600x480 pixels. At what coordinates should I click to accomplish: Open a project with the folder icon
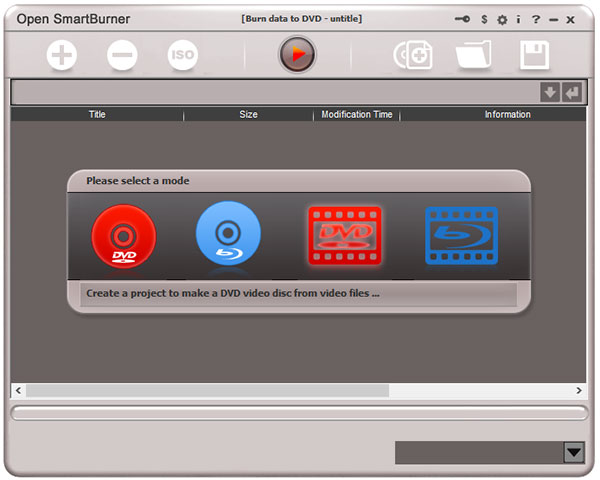[x=474, y=54]
